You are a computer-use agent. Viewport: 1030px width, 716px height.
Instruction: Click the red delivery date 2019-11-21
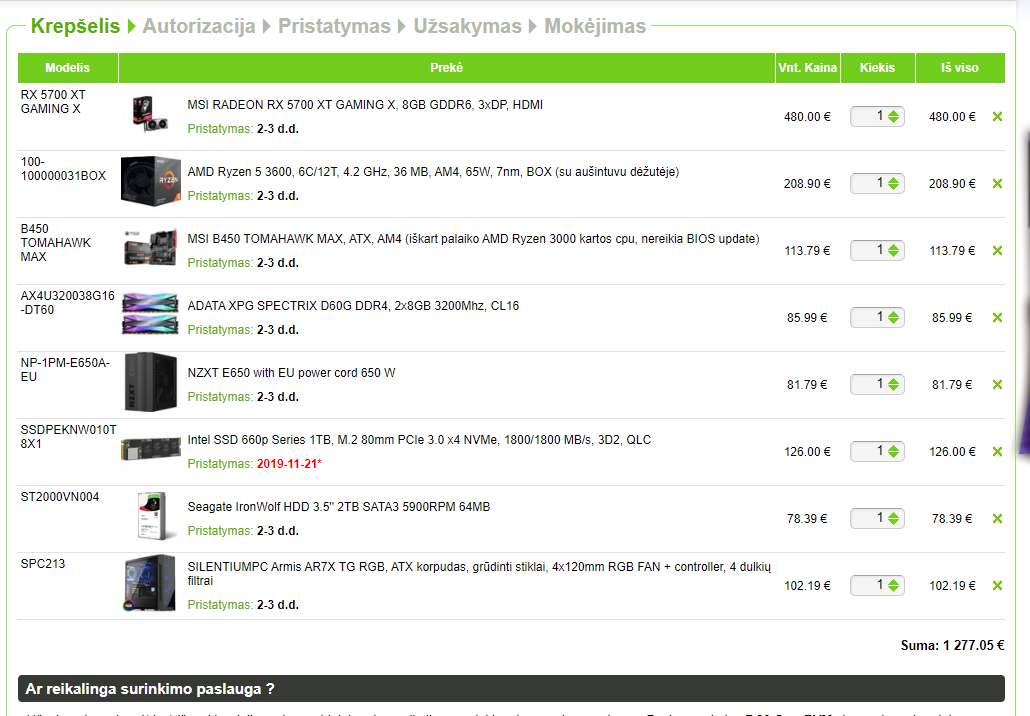click(289, 464)
